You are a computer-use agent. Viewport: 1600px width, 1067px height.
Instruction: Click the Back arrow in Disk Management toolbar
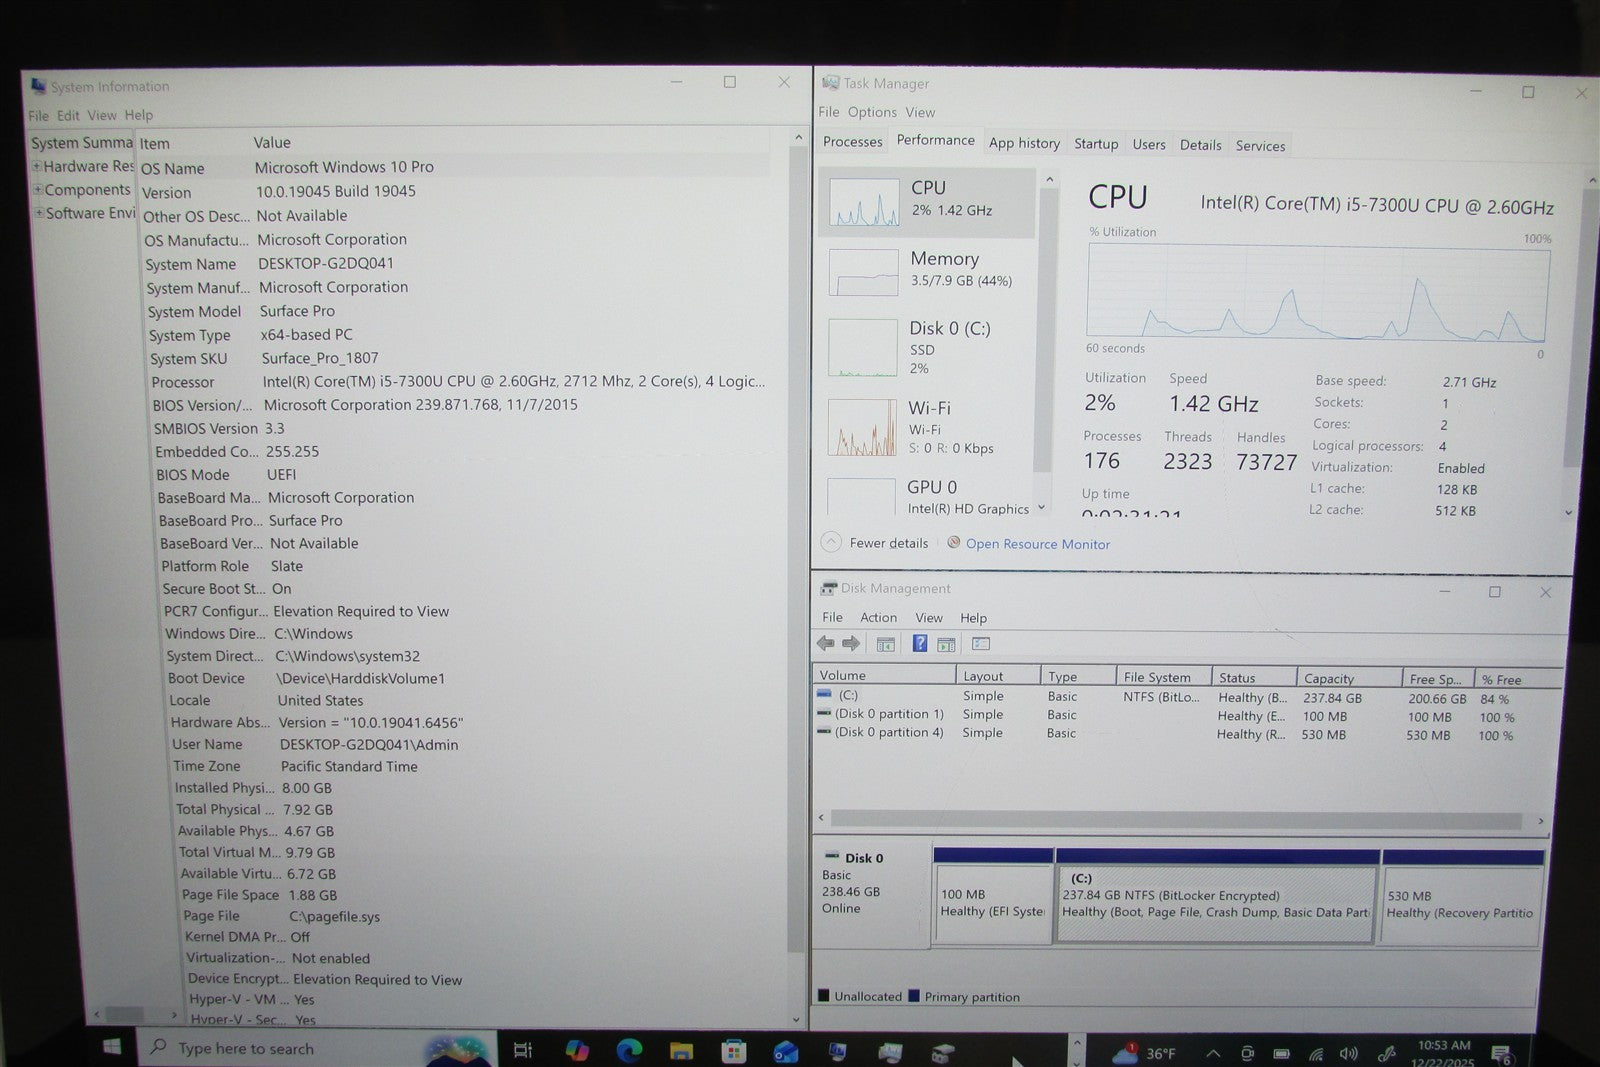pyautogui.click(x=825, y=644)
